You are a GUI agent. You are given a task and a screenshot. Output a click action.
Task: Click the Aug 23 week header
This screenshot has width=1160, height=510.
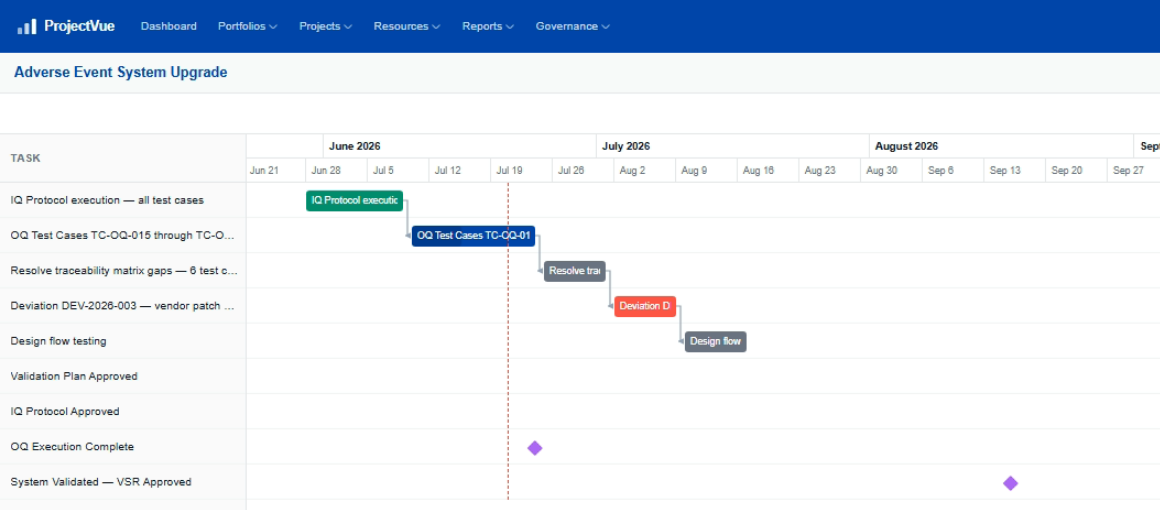[829, 170]
